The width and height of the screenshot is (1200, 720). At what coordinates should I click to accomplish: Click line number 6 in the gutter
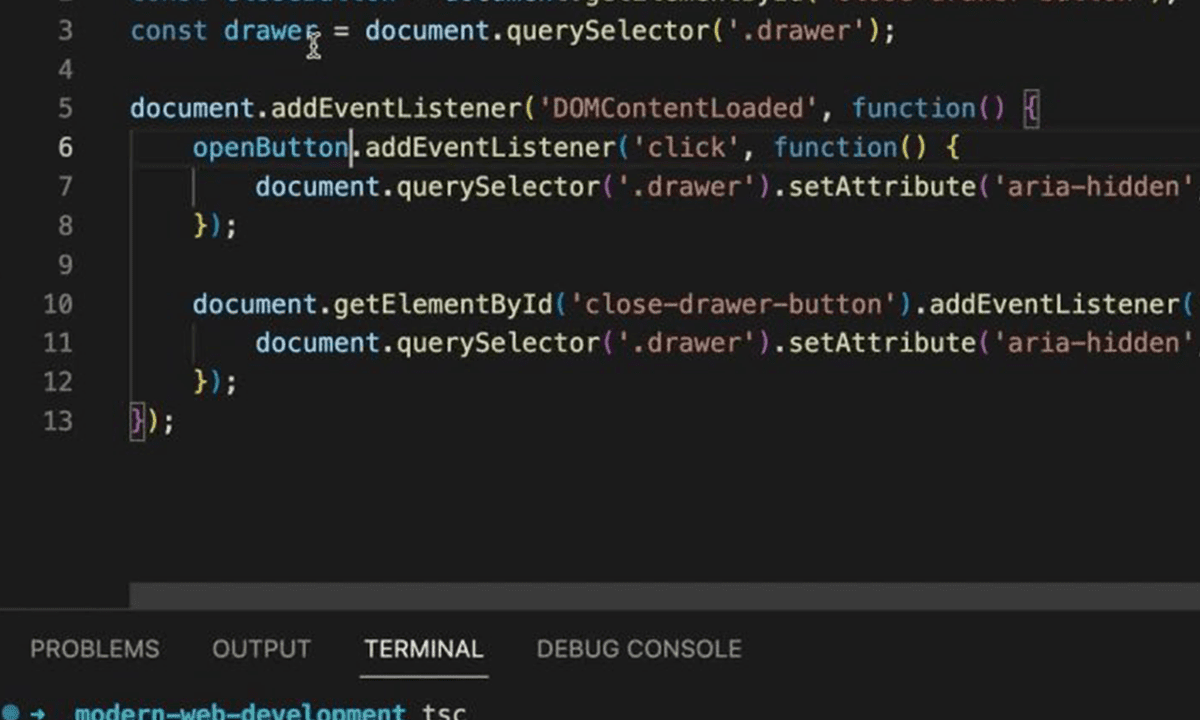65,147
